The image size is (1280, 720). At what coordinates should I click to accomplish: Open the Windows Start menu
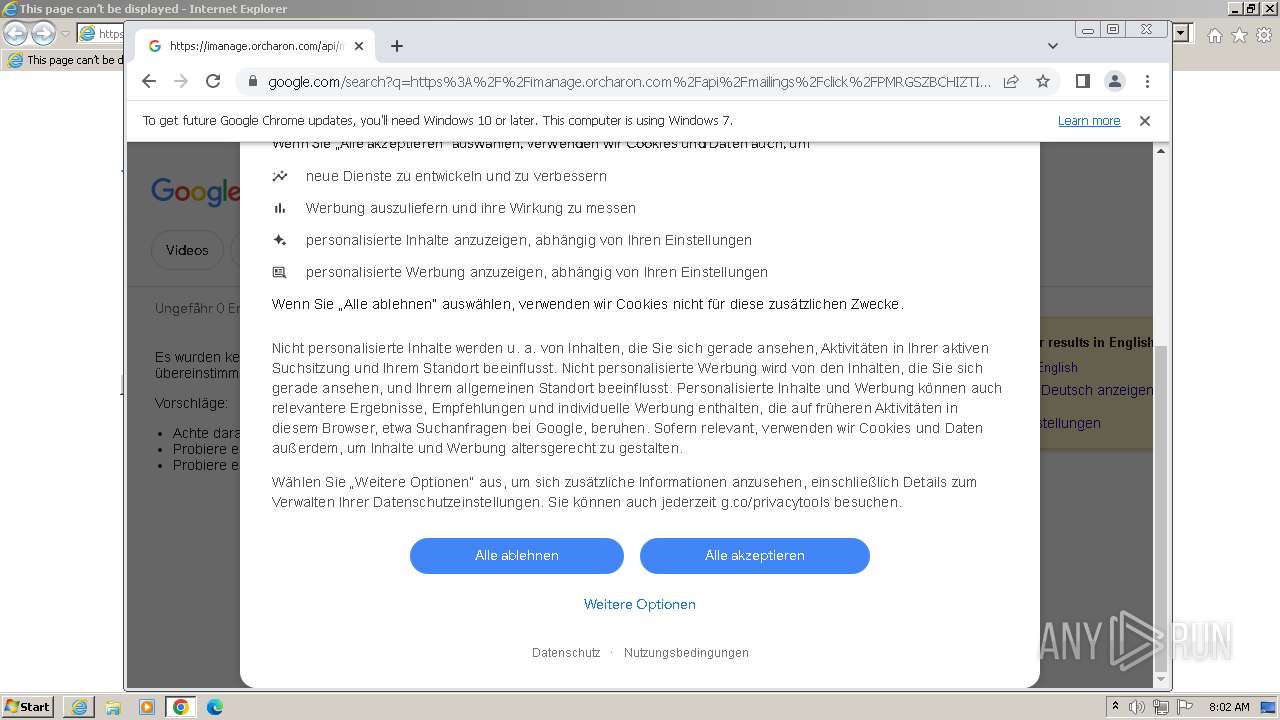pos(27,707)
